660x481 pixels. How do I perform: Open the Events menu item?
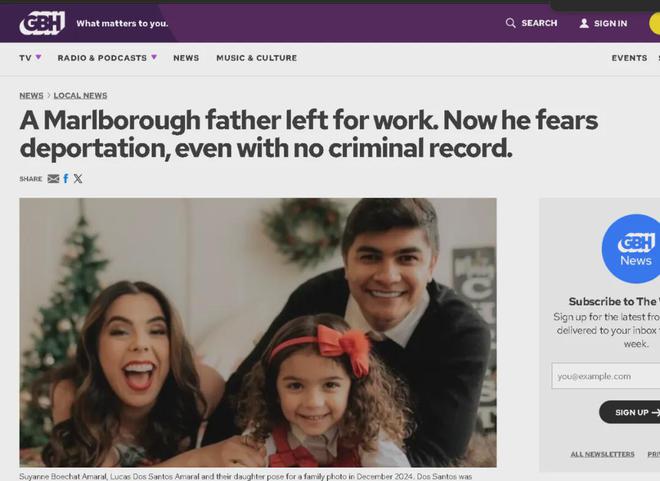coord(629,58)
